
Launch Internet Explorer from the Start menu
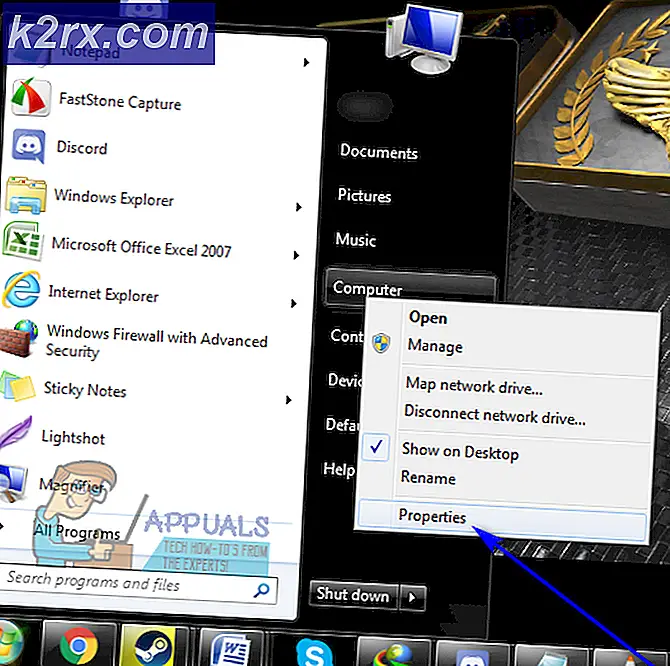[81, 292]
